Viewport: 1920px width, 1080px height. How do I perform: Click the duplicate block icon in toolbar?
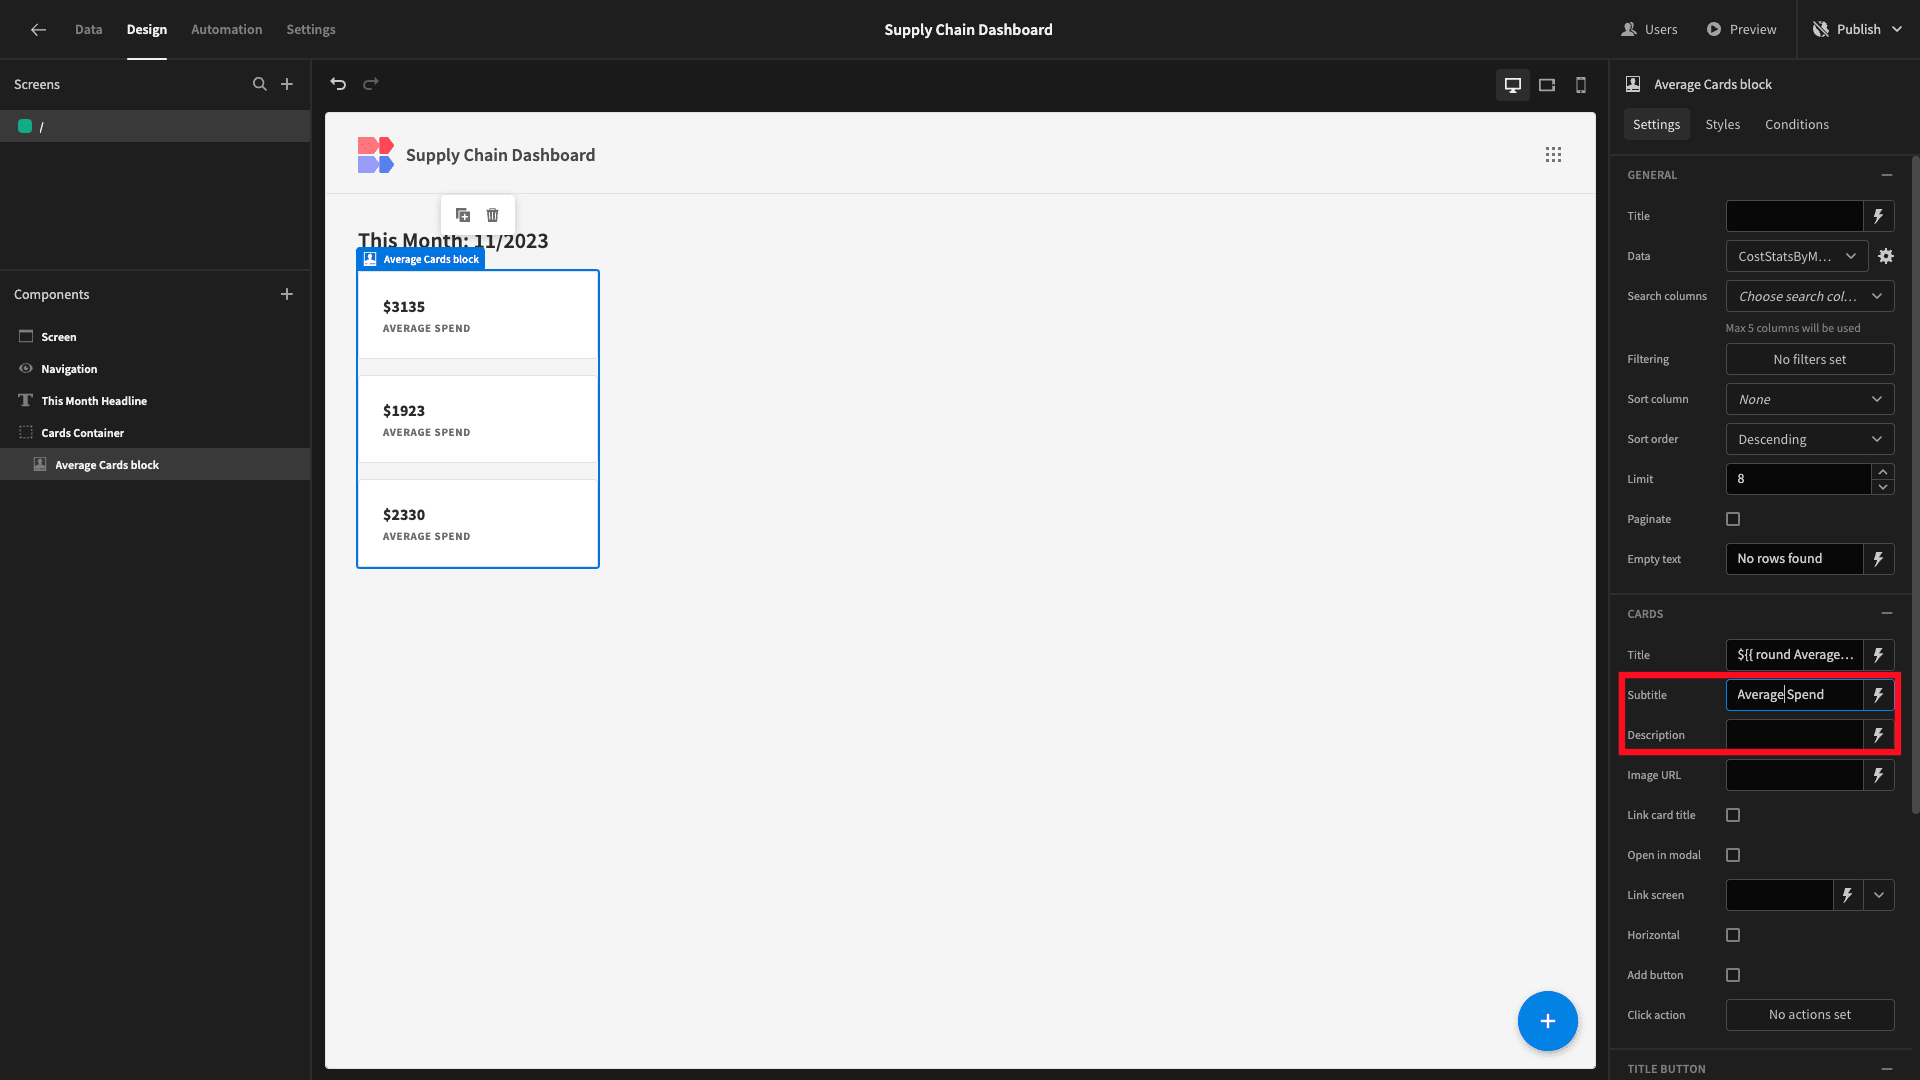(x=462, y=214)
